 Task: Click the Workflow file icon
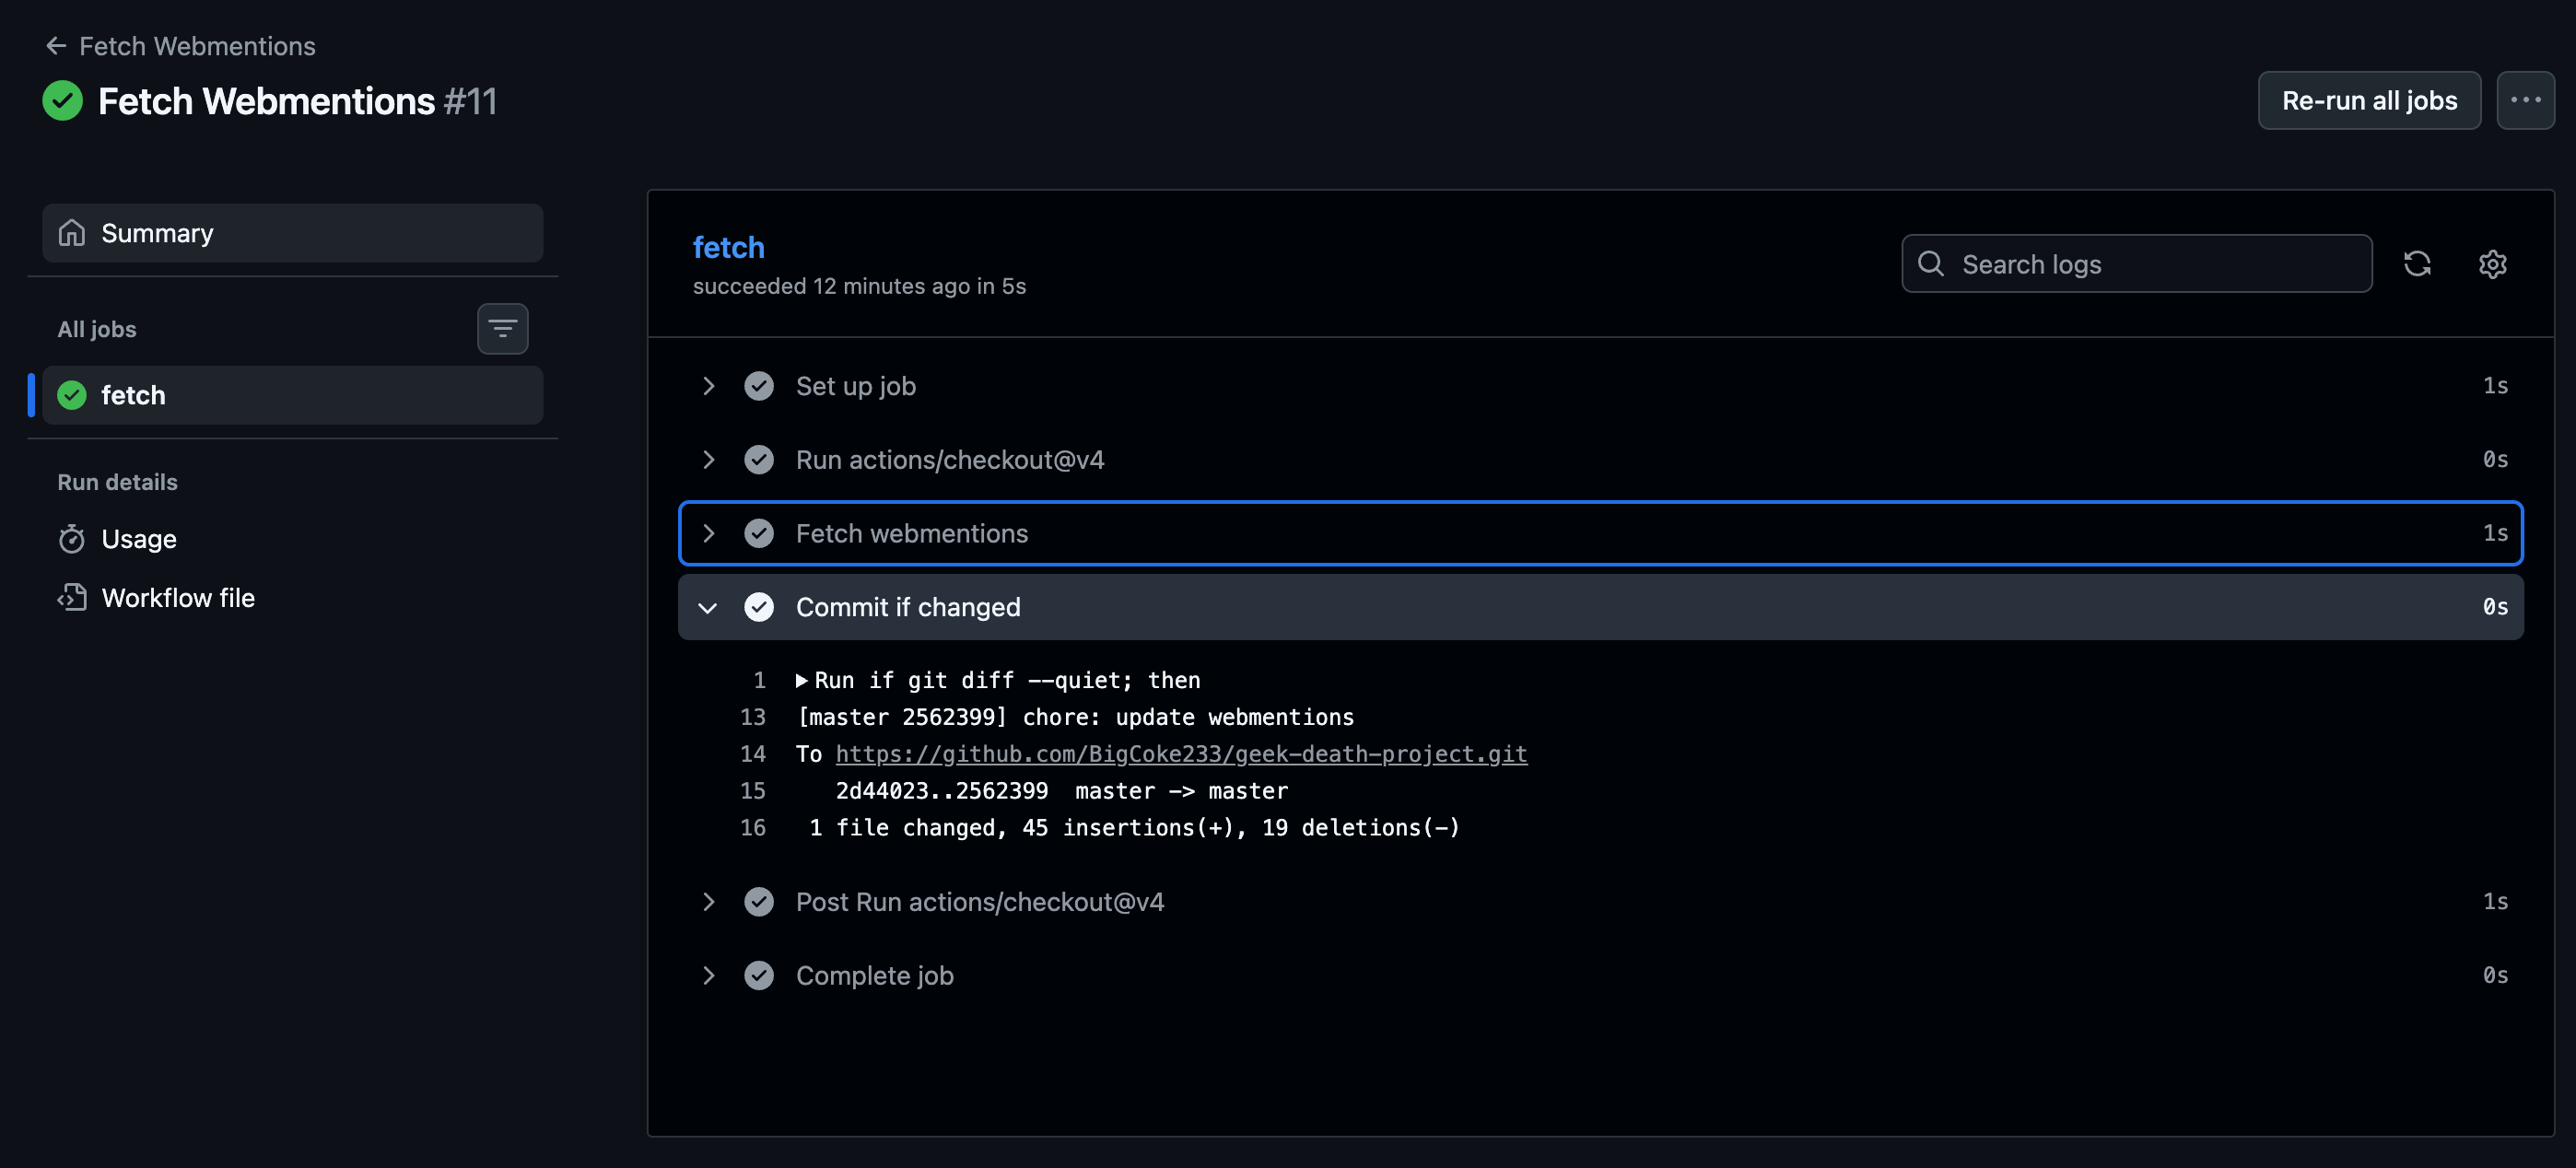pyautogui.click(x=72, y=598)
